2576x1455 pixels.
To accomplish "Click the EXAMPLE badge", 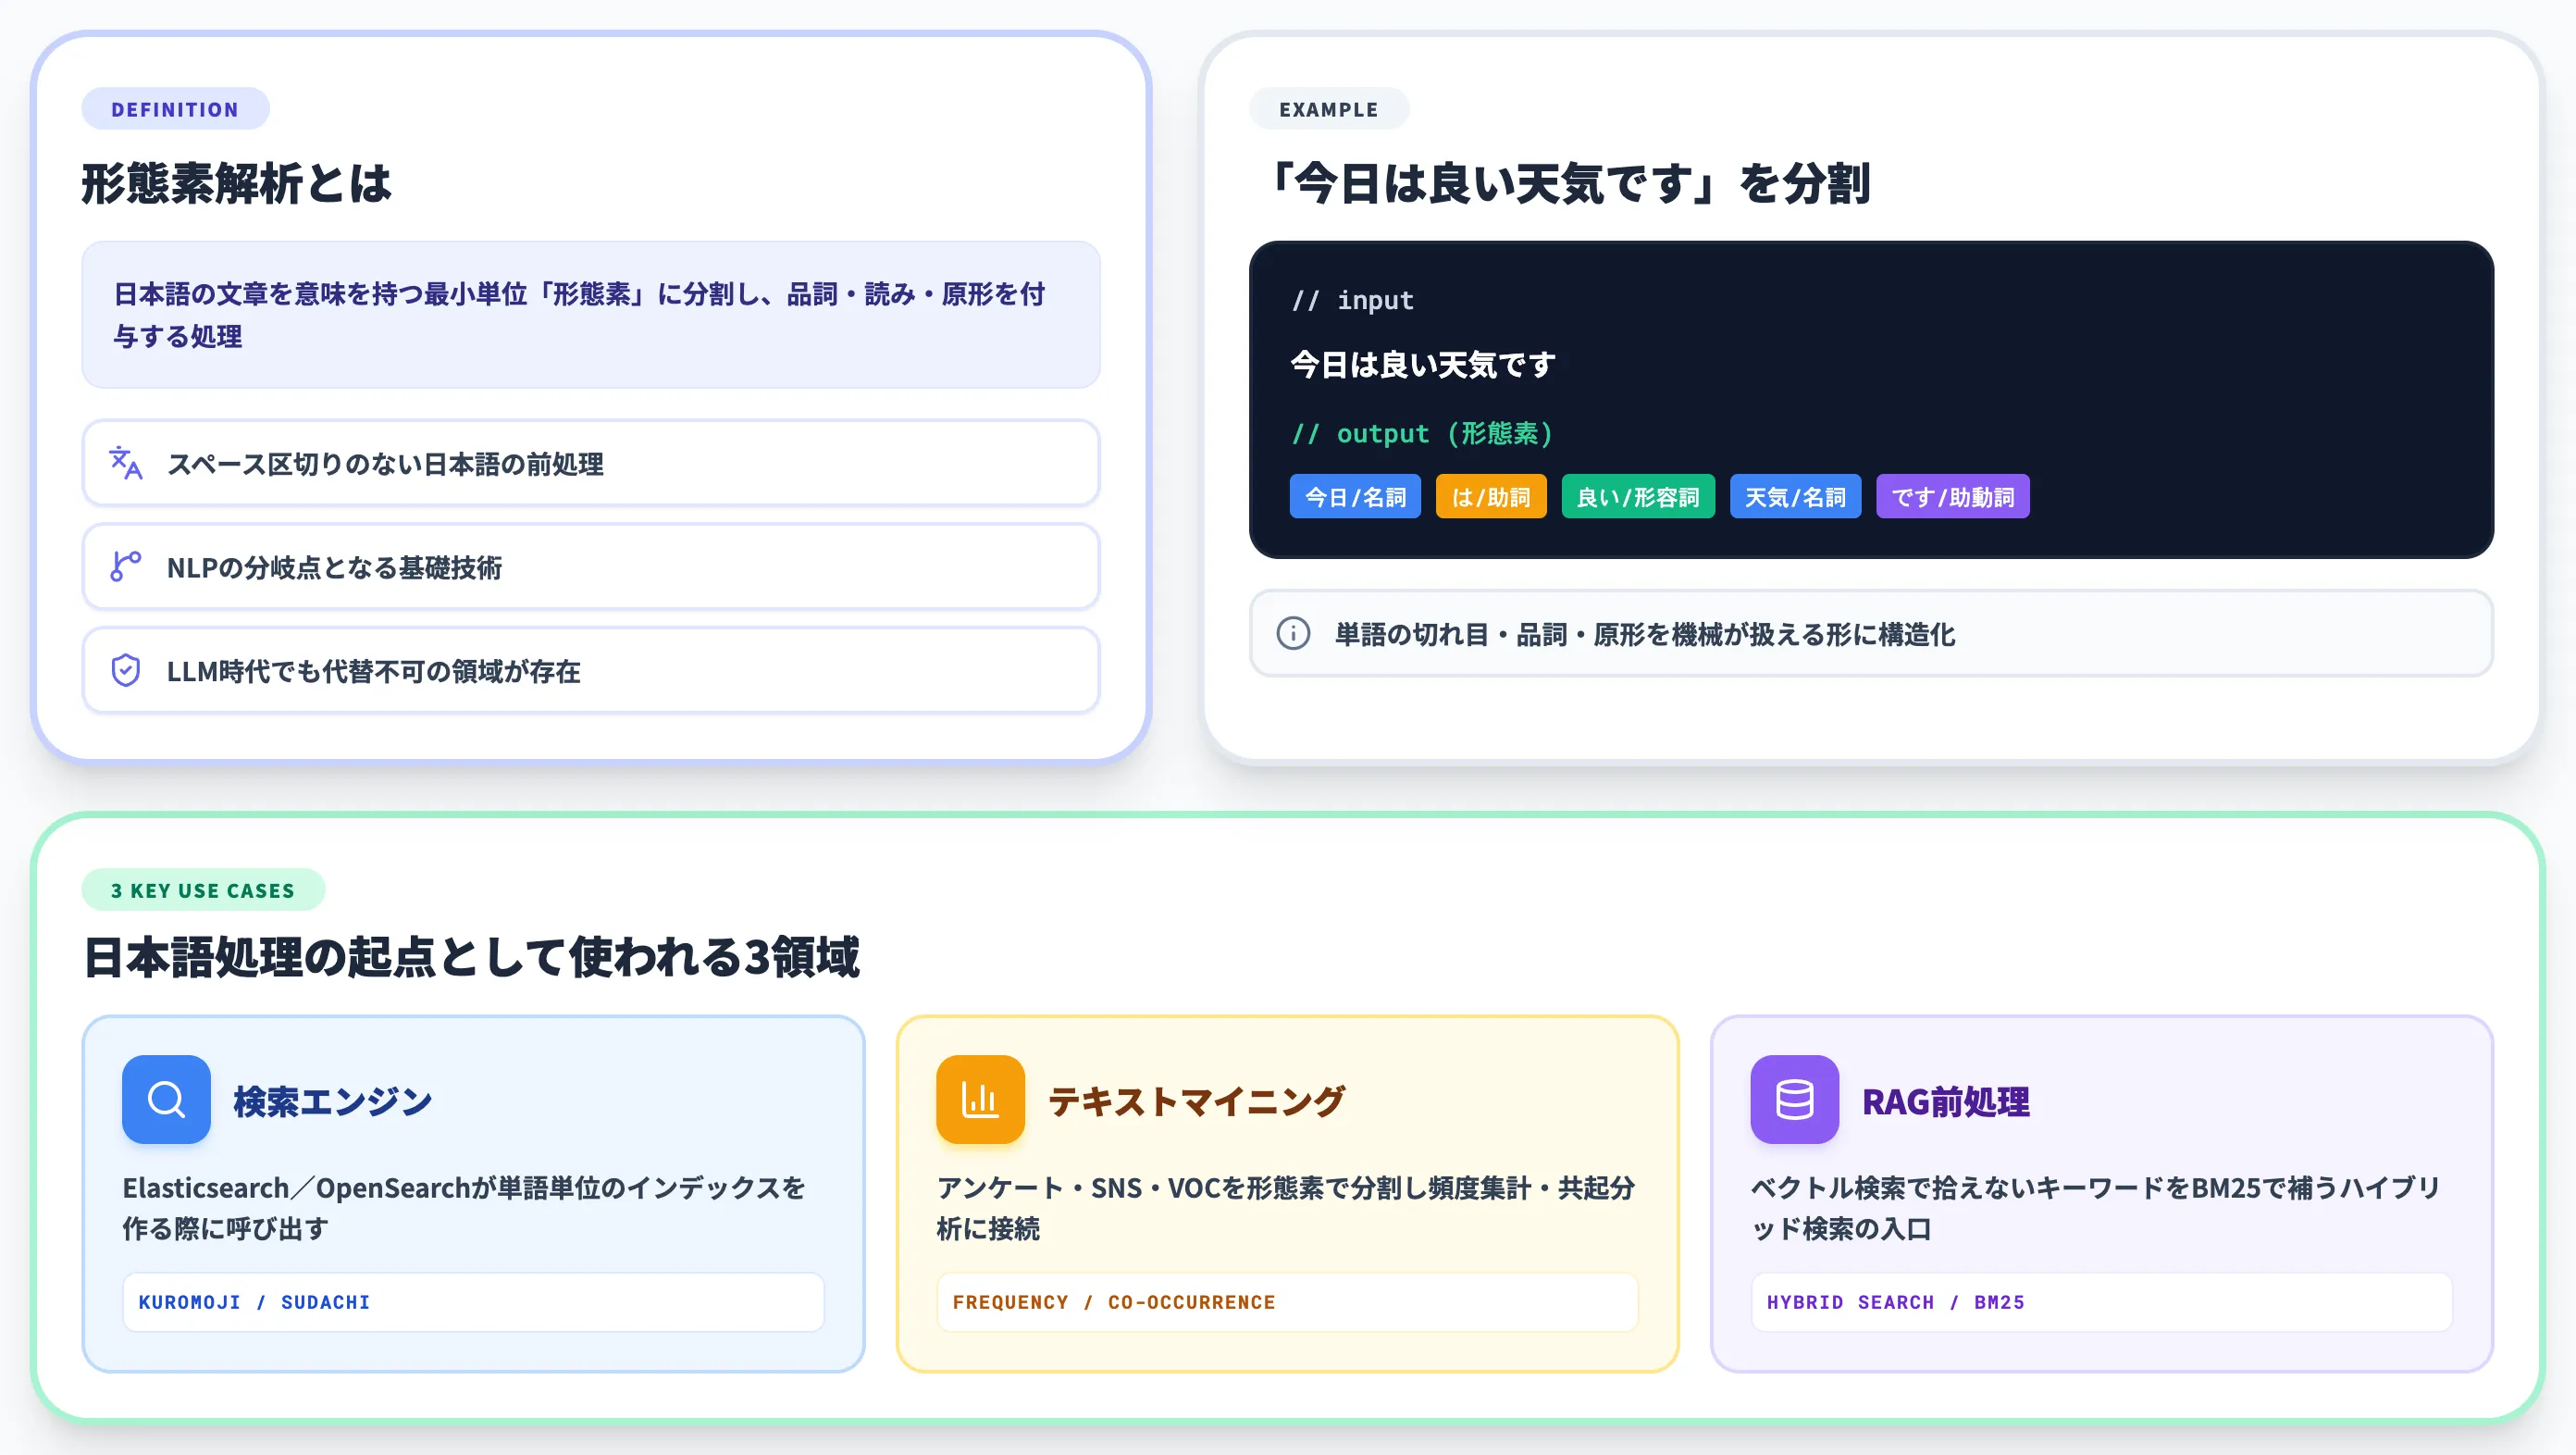I will 1328,109.
